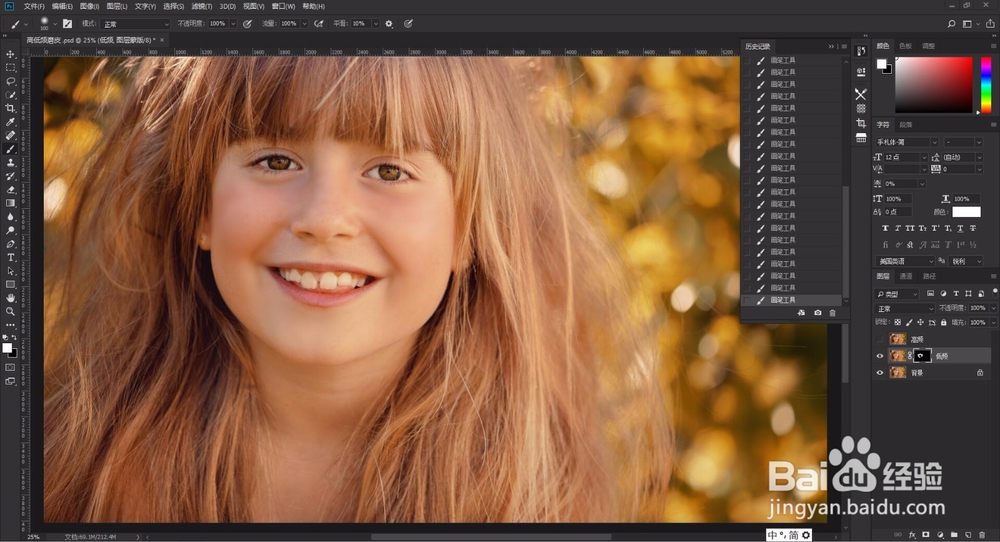1000x542 pixels.
Task: Select the Move tool
Action: (10, 54)
